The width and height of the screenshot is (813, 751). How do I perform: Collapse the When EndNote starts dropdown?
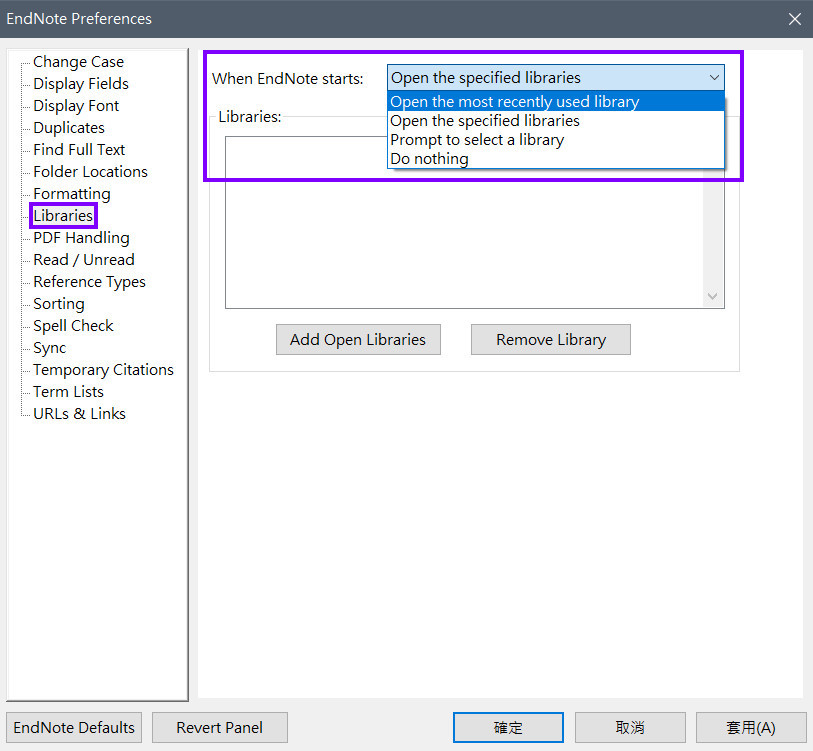tap(714, 78)
